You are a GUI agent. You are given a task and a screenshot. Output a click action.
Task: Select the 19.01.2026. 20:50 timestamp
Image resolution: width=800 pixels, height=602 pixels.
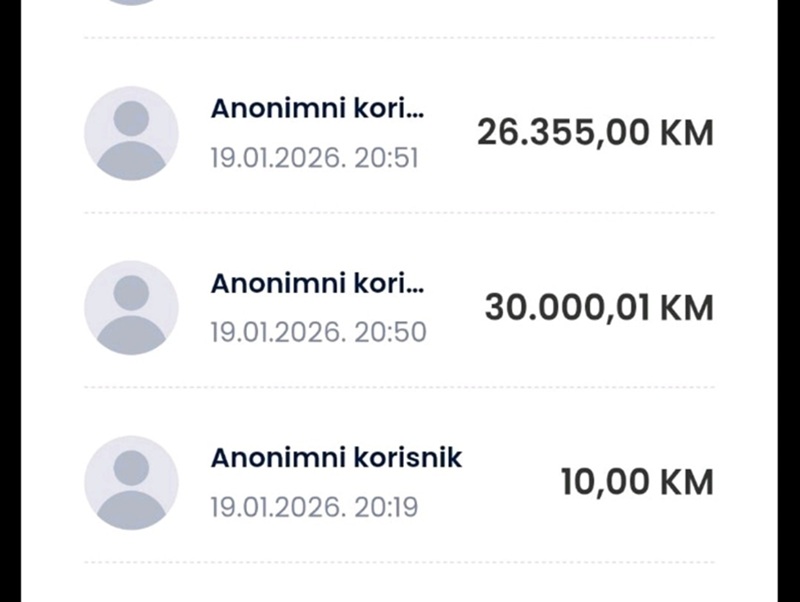318,332
